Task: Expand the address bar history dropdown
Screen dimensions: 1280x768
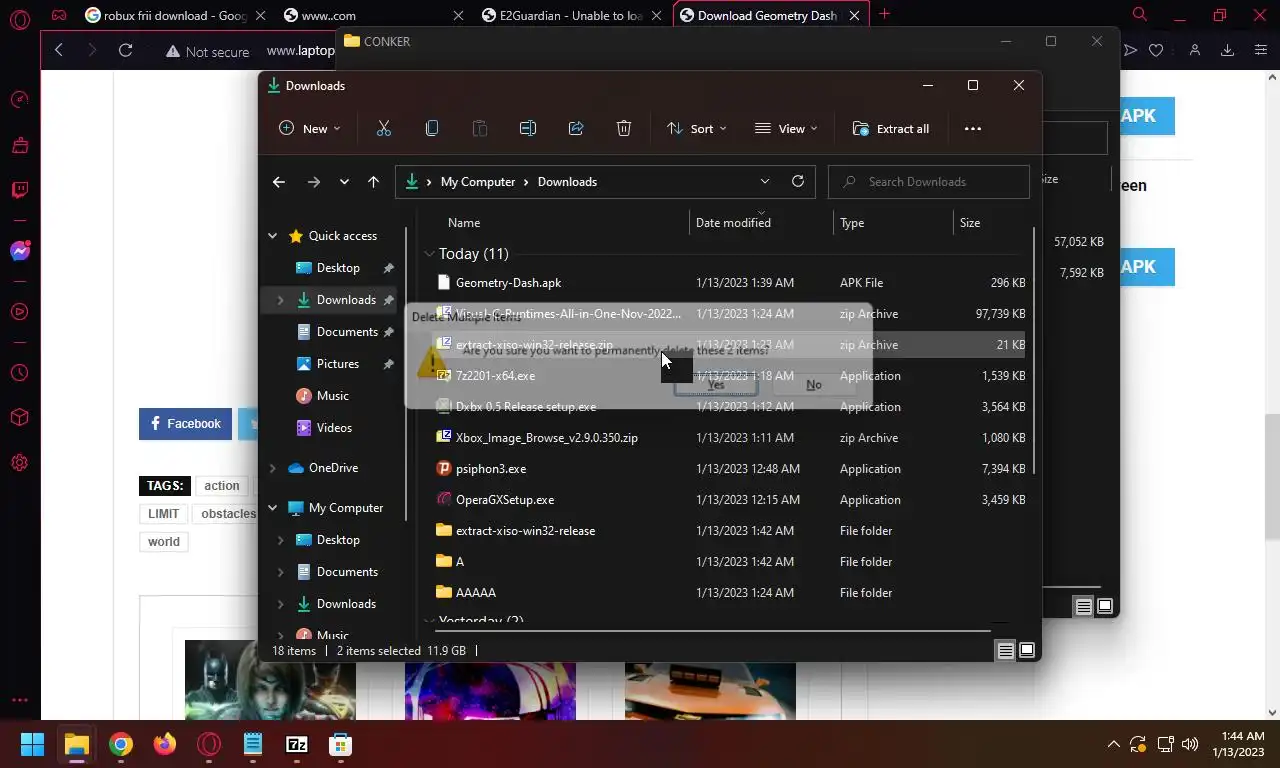Action: (765, 181)
